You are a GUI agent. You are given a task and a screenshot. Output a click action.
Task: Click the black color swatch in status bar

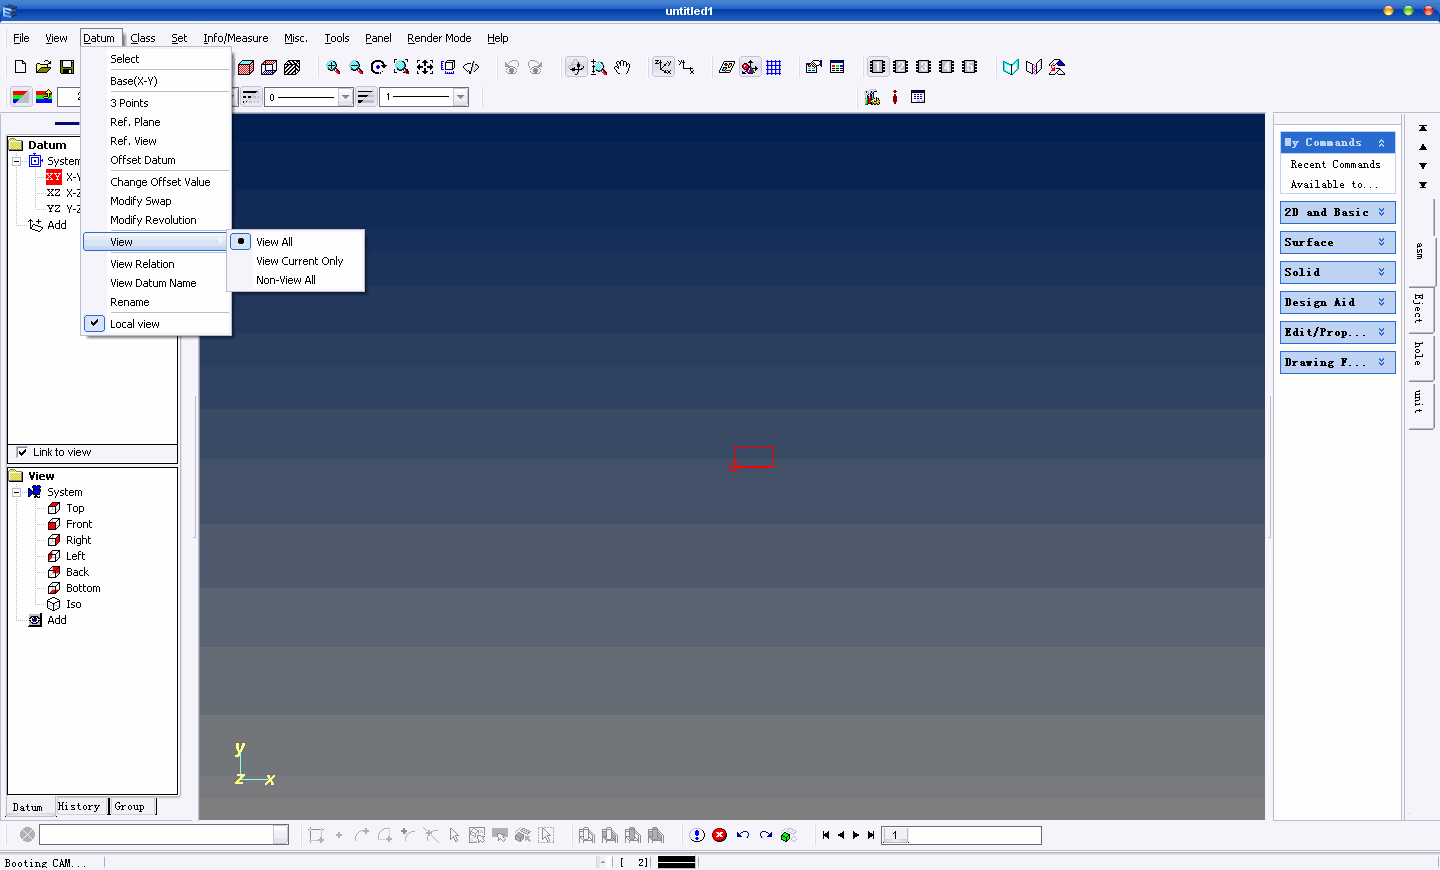(677, 862)
